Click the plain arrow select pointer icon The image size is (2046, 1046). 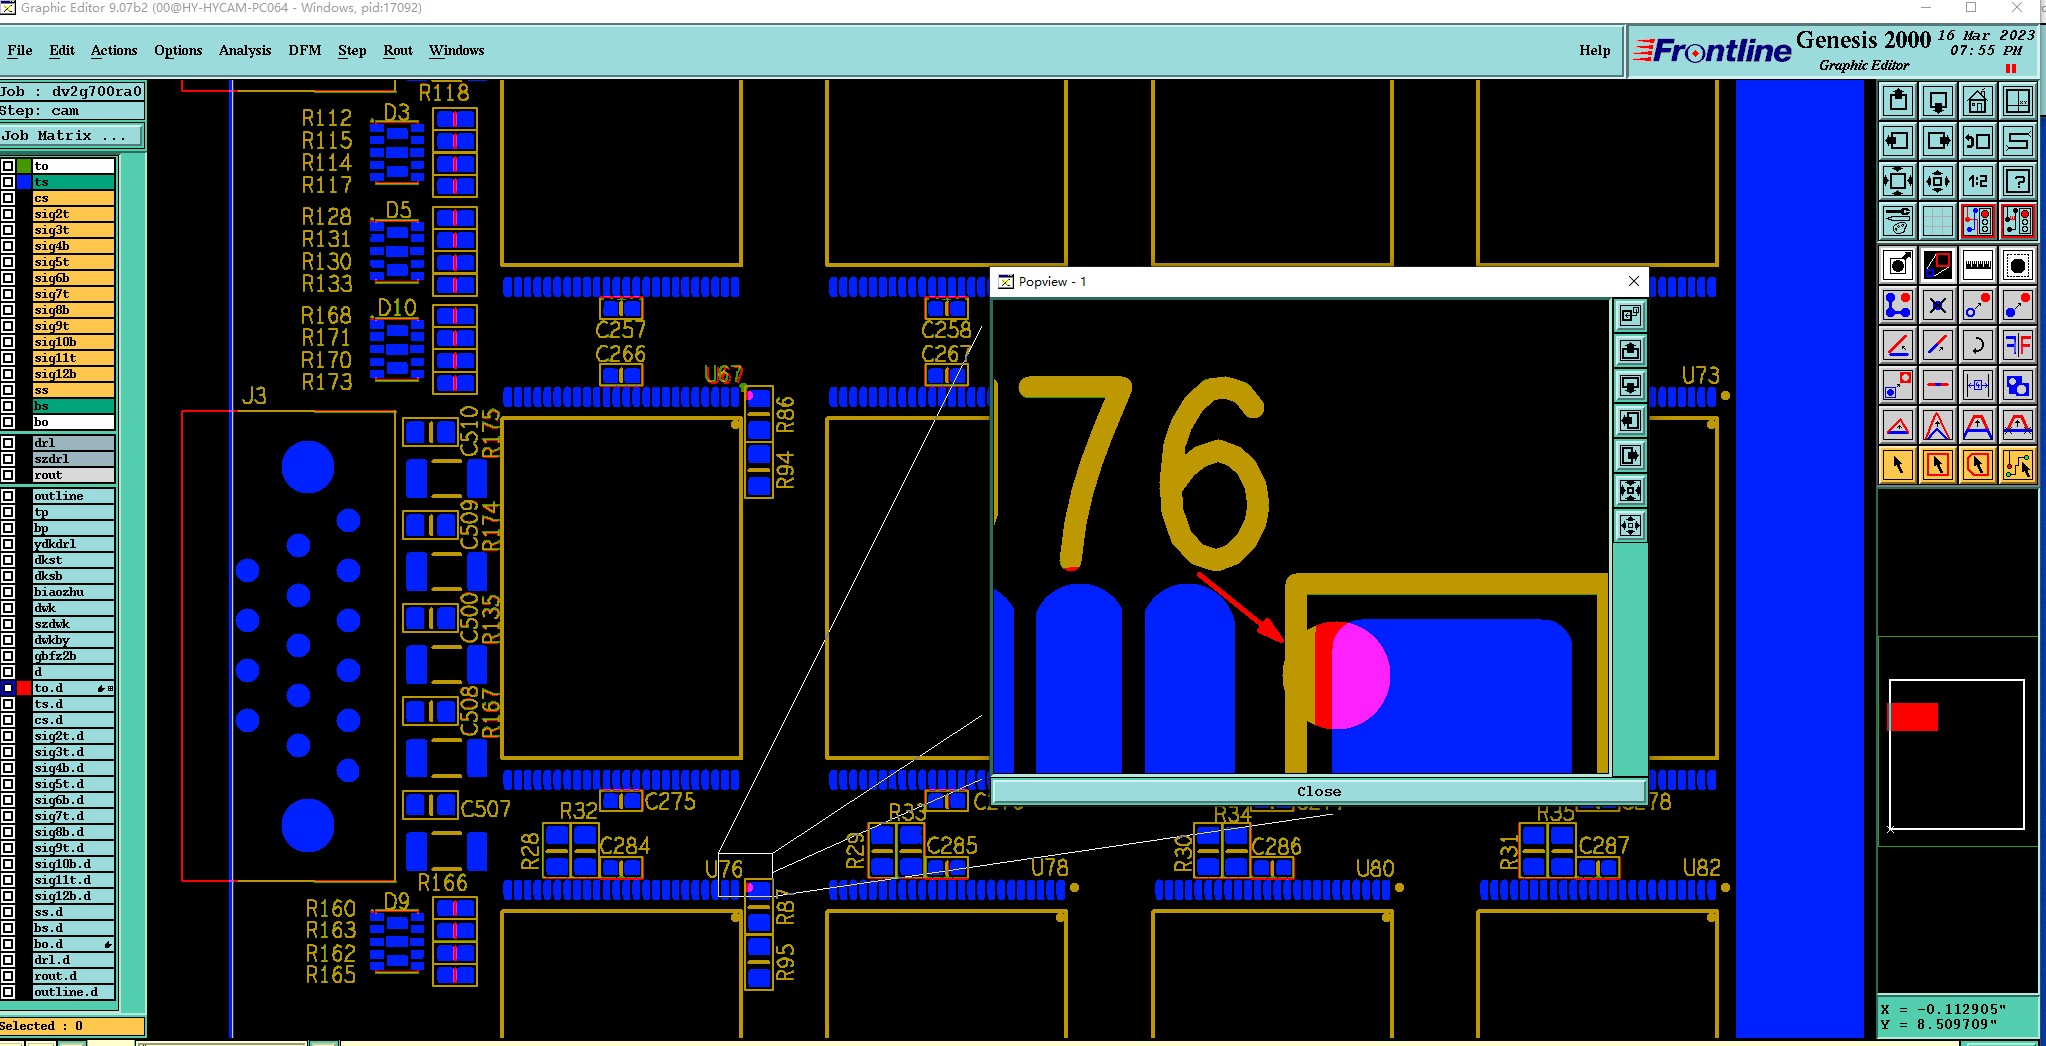tap(1898, 465)
